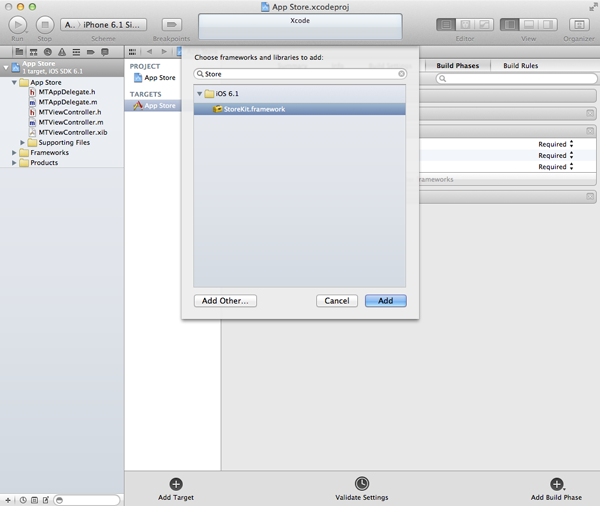600x506 pixels.
Task: Switch to the Assistant editor
Action: (465, 25)
